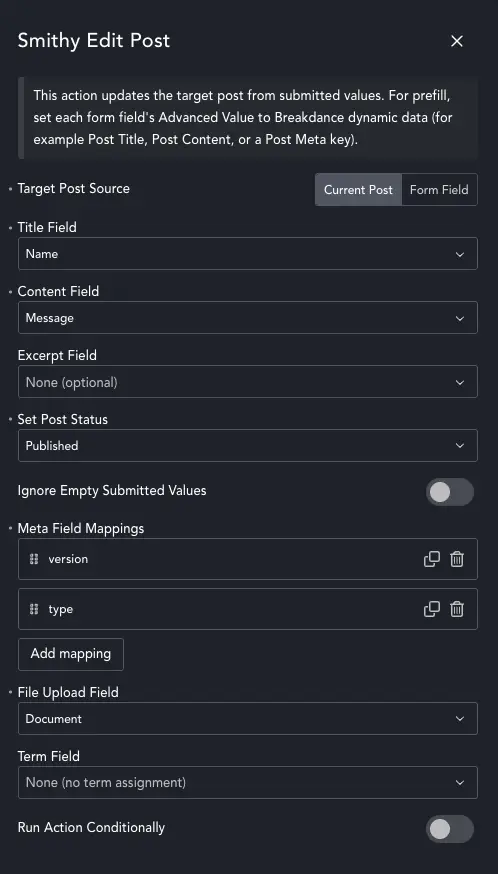Open the Content Field Message dropdown
Image resolution: width=498 pixels, height=874 pixels.
pos(248,318)
